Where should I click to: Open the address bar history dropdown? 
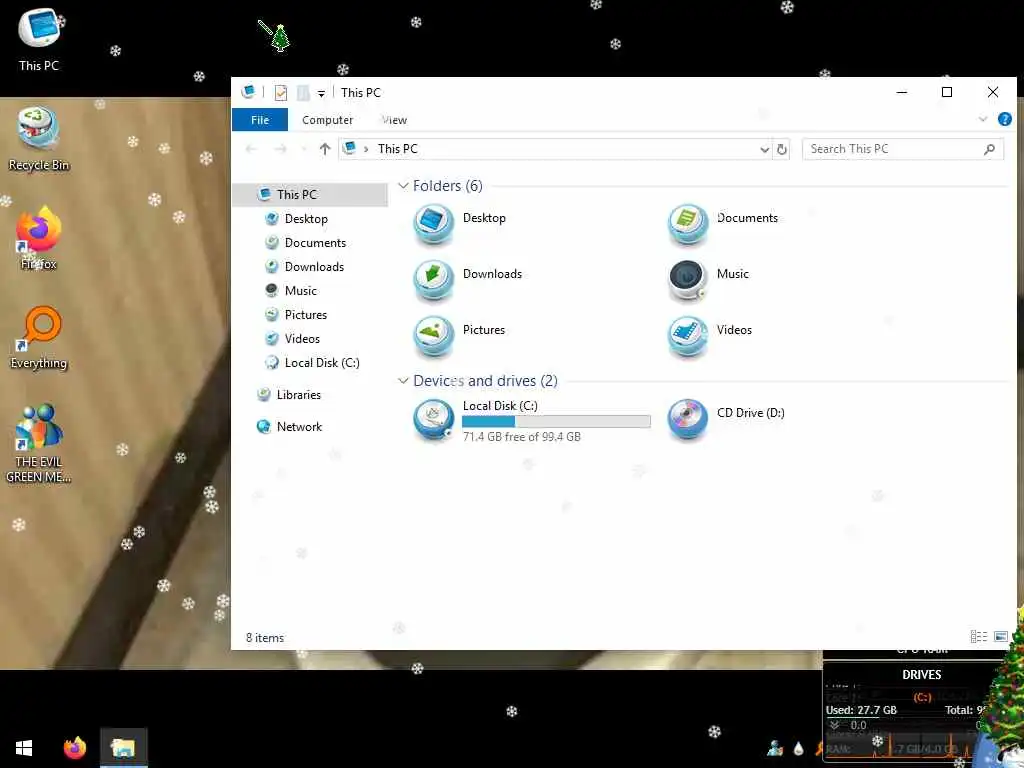coord(764,150)
